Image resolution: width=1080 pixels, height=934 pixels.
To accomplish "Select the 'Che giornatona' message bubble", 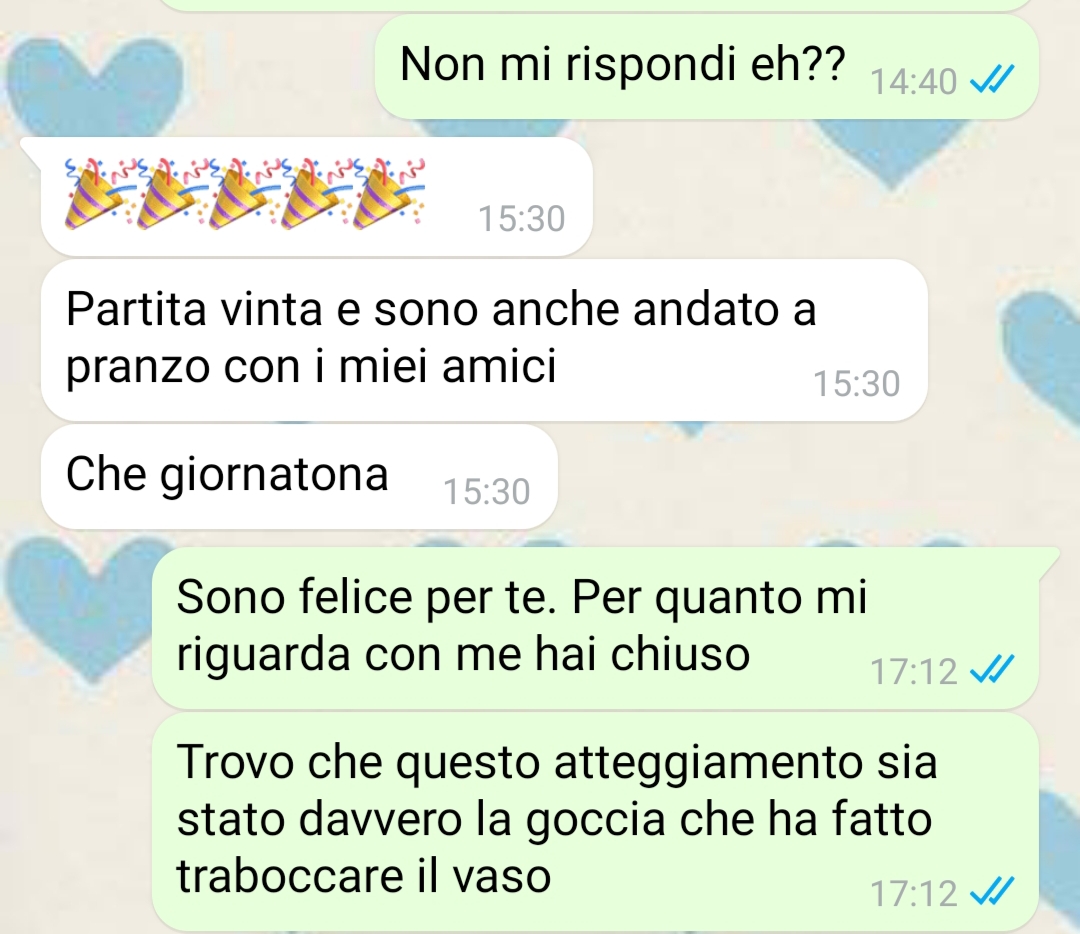I will (299, 477).
